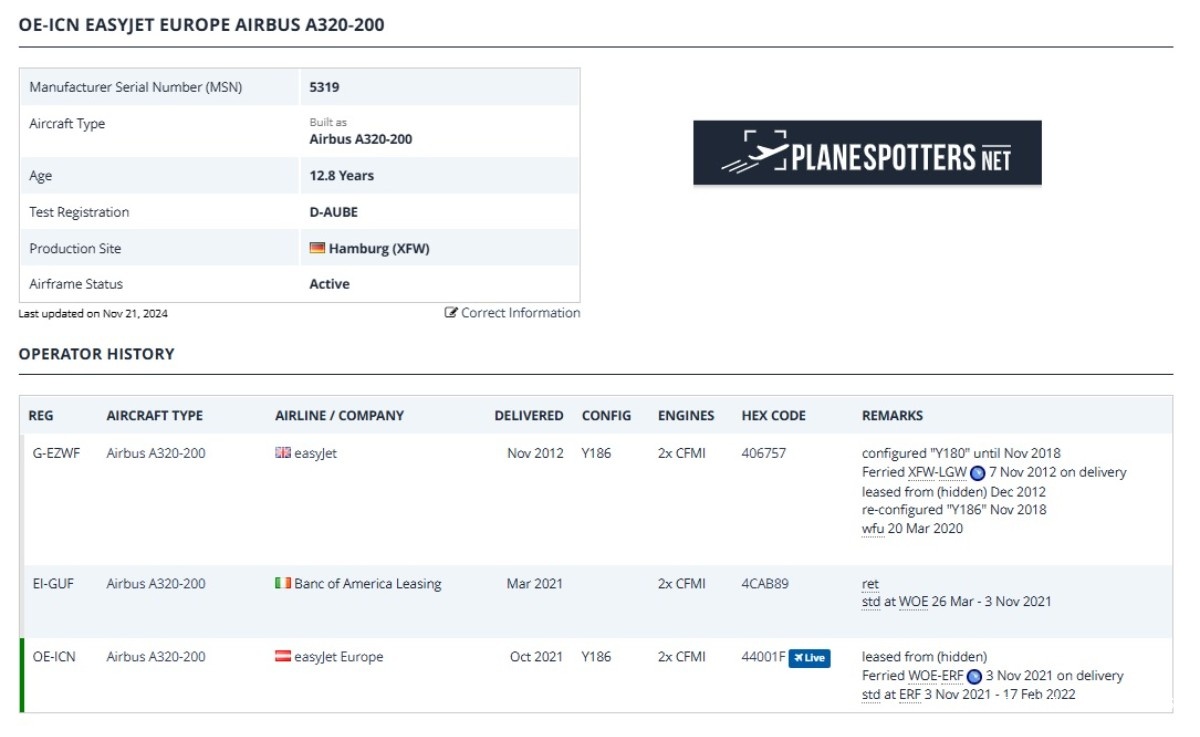Click the Planespotters.net logo banner
Image resolution: width=1200 pixels, height=737 pixels.
click(867, 153)
